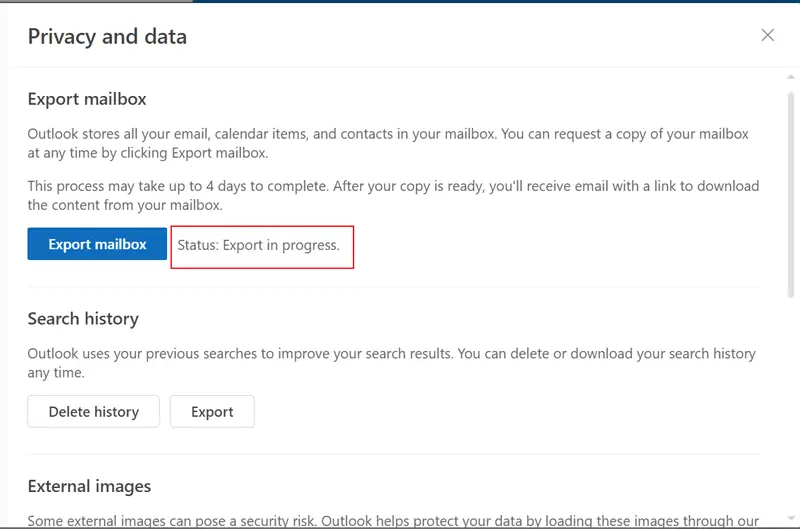800x529 pixels.
Task: Click the 'External images' section heading
Action: [x=89, y=487]
